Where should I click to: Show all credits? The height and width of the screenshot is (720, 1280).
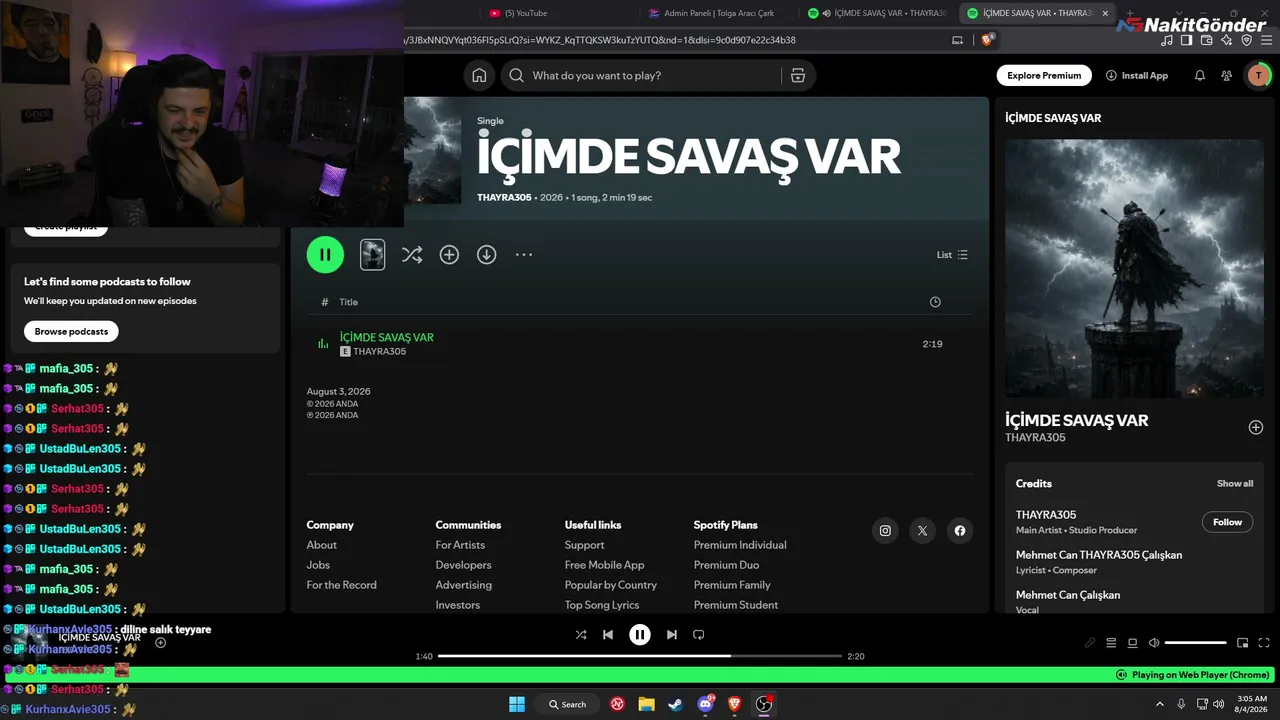click(1235, 484)
